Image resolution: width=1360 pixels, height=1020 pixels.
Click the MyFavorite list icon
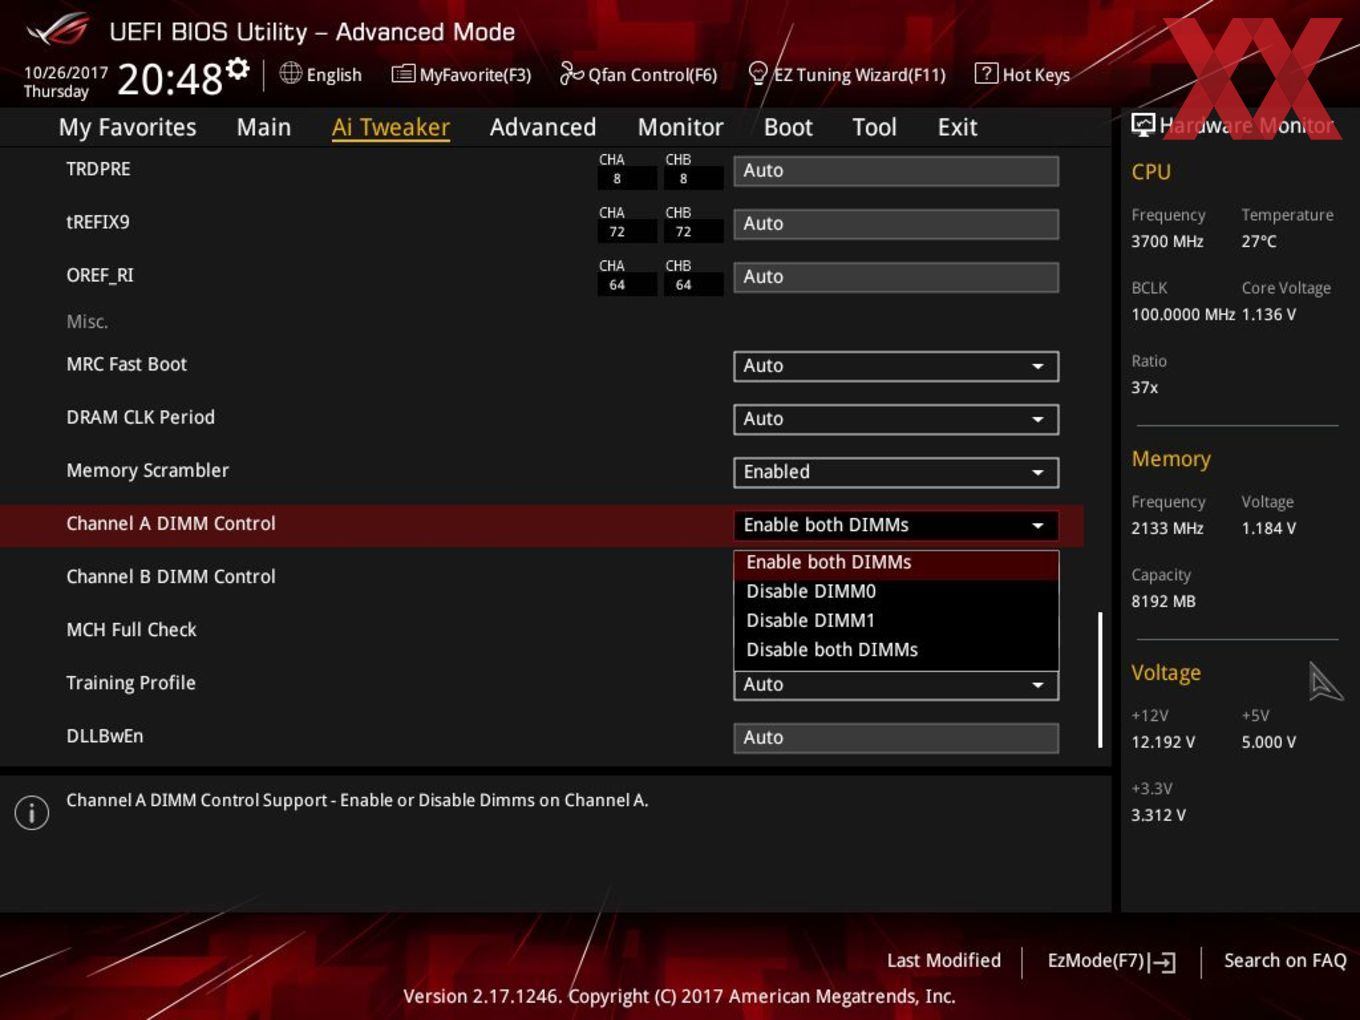[x=403, y=74]
